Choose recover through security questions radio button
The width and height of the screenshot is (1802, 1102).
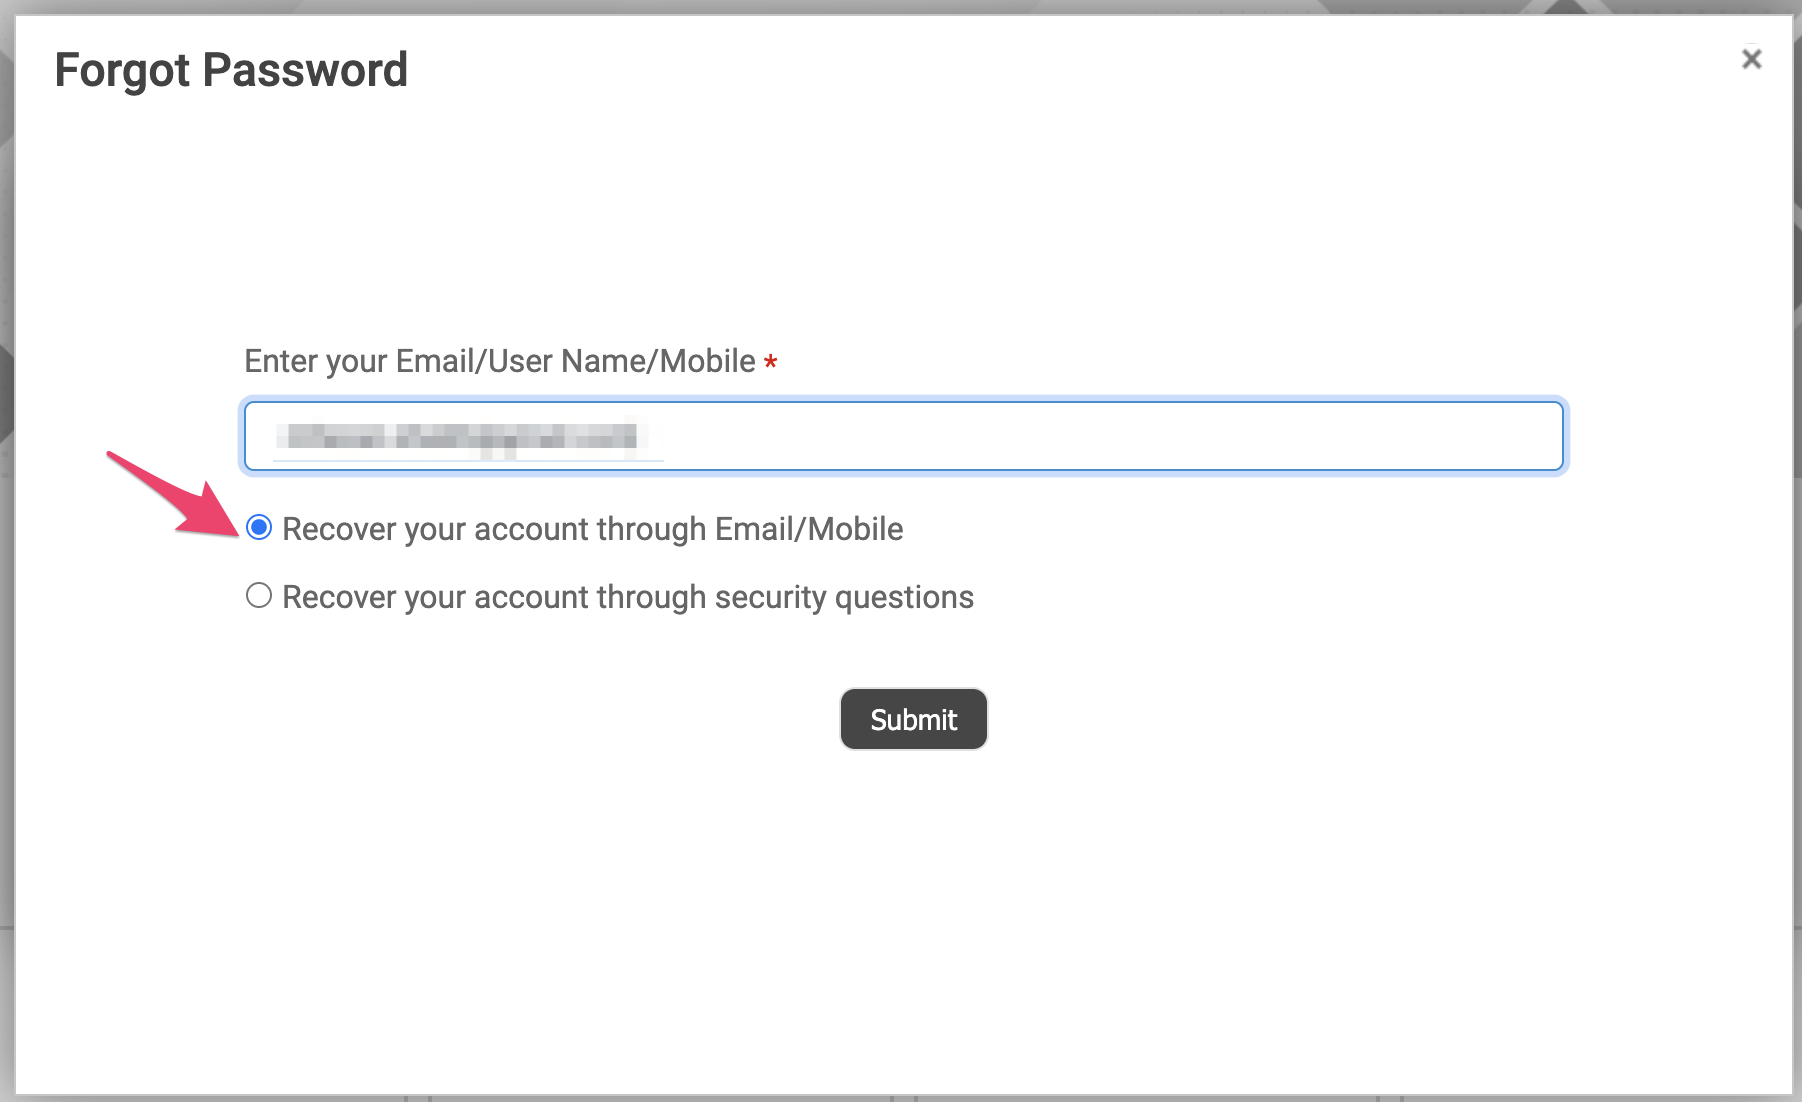tap(259, 596)
